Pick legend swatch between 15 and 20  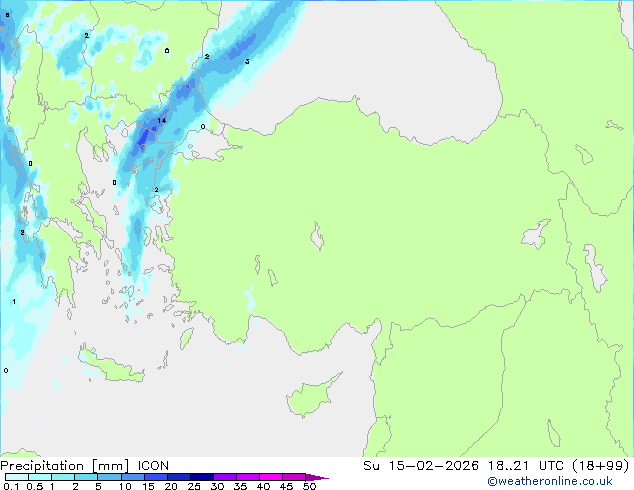pyautogui.click(x=156, y=477)
